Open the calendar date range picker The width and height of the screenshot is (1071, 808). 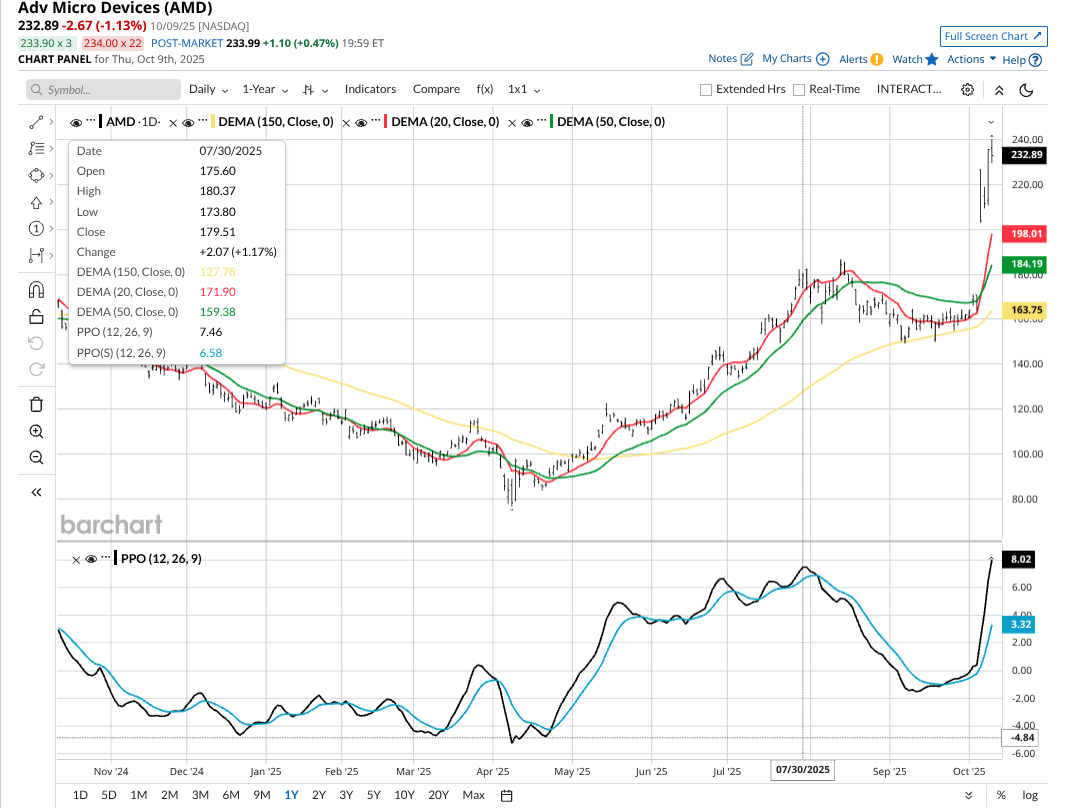(506, 795)
